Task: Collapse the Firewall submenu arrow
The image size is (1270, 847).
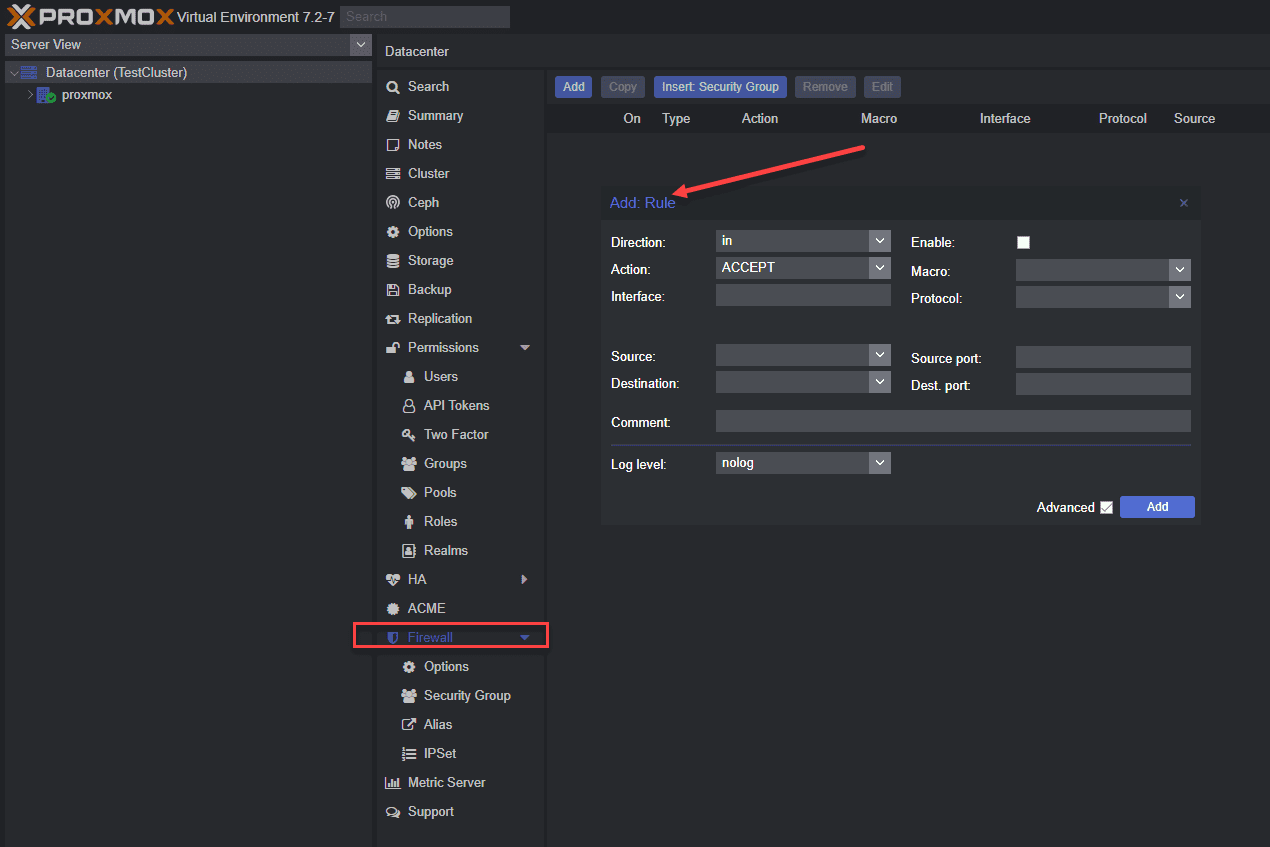Action: click(525, 638)
